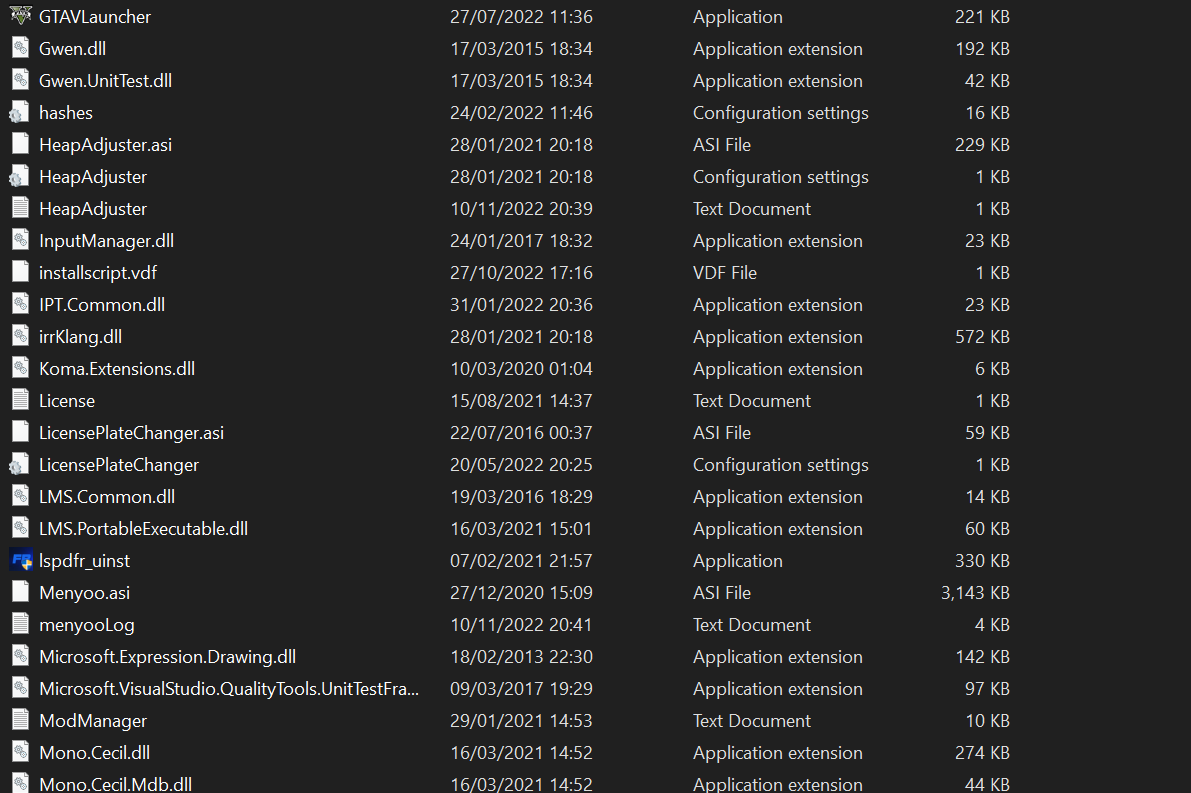Screen dimensions: 1191x793
Task: Select the lspdfr_uinst application icon
Action: pos(20,561)
